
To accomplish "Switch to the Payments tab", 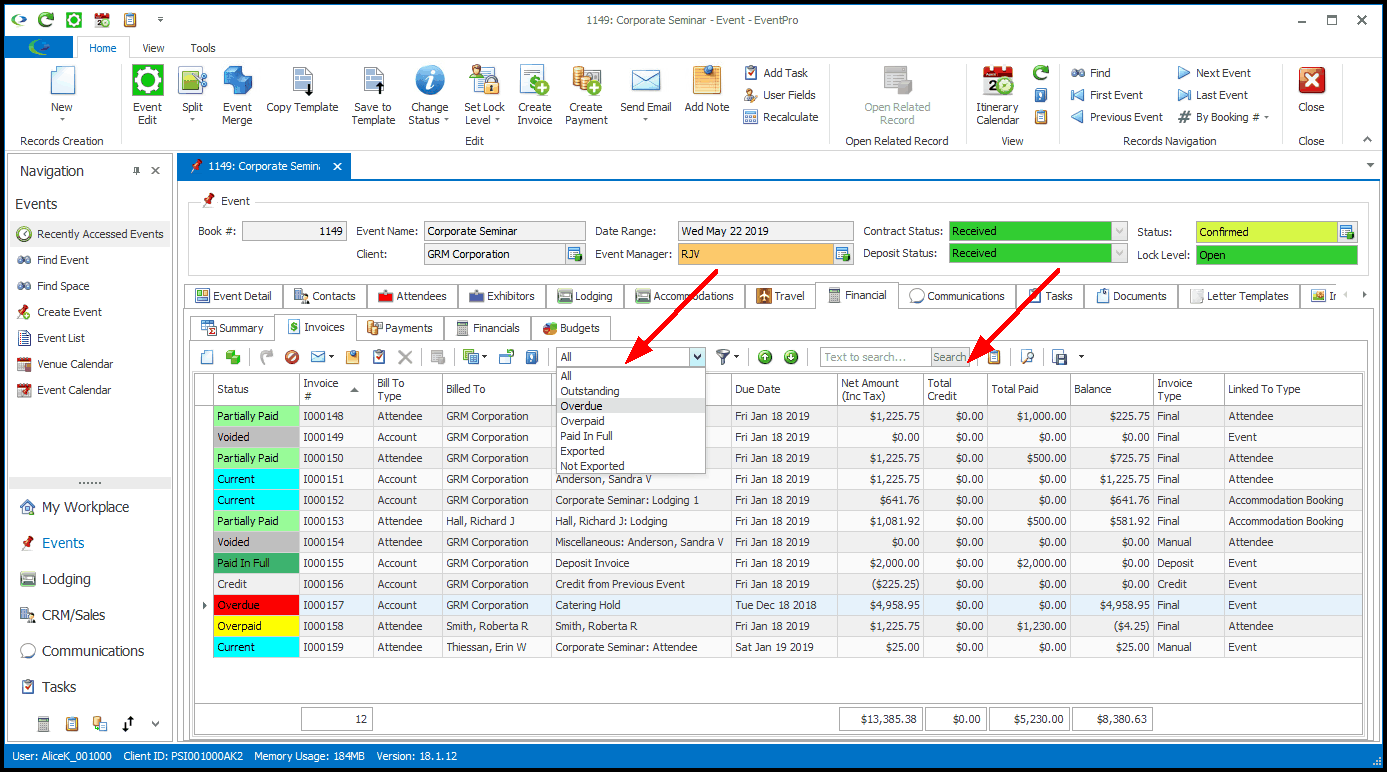I will (400, 328).
